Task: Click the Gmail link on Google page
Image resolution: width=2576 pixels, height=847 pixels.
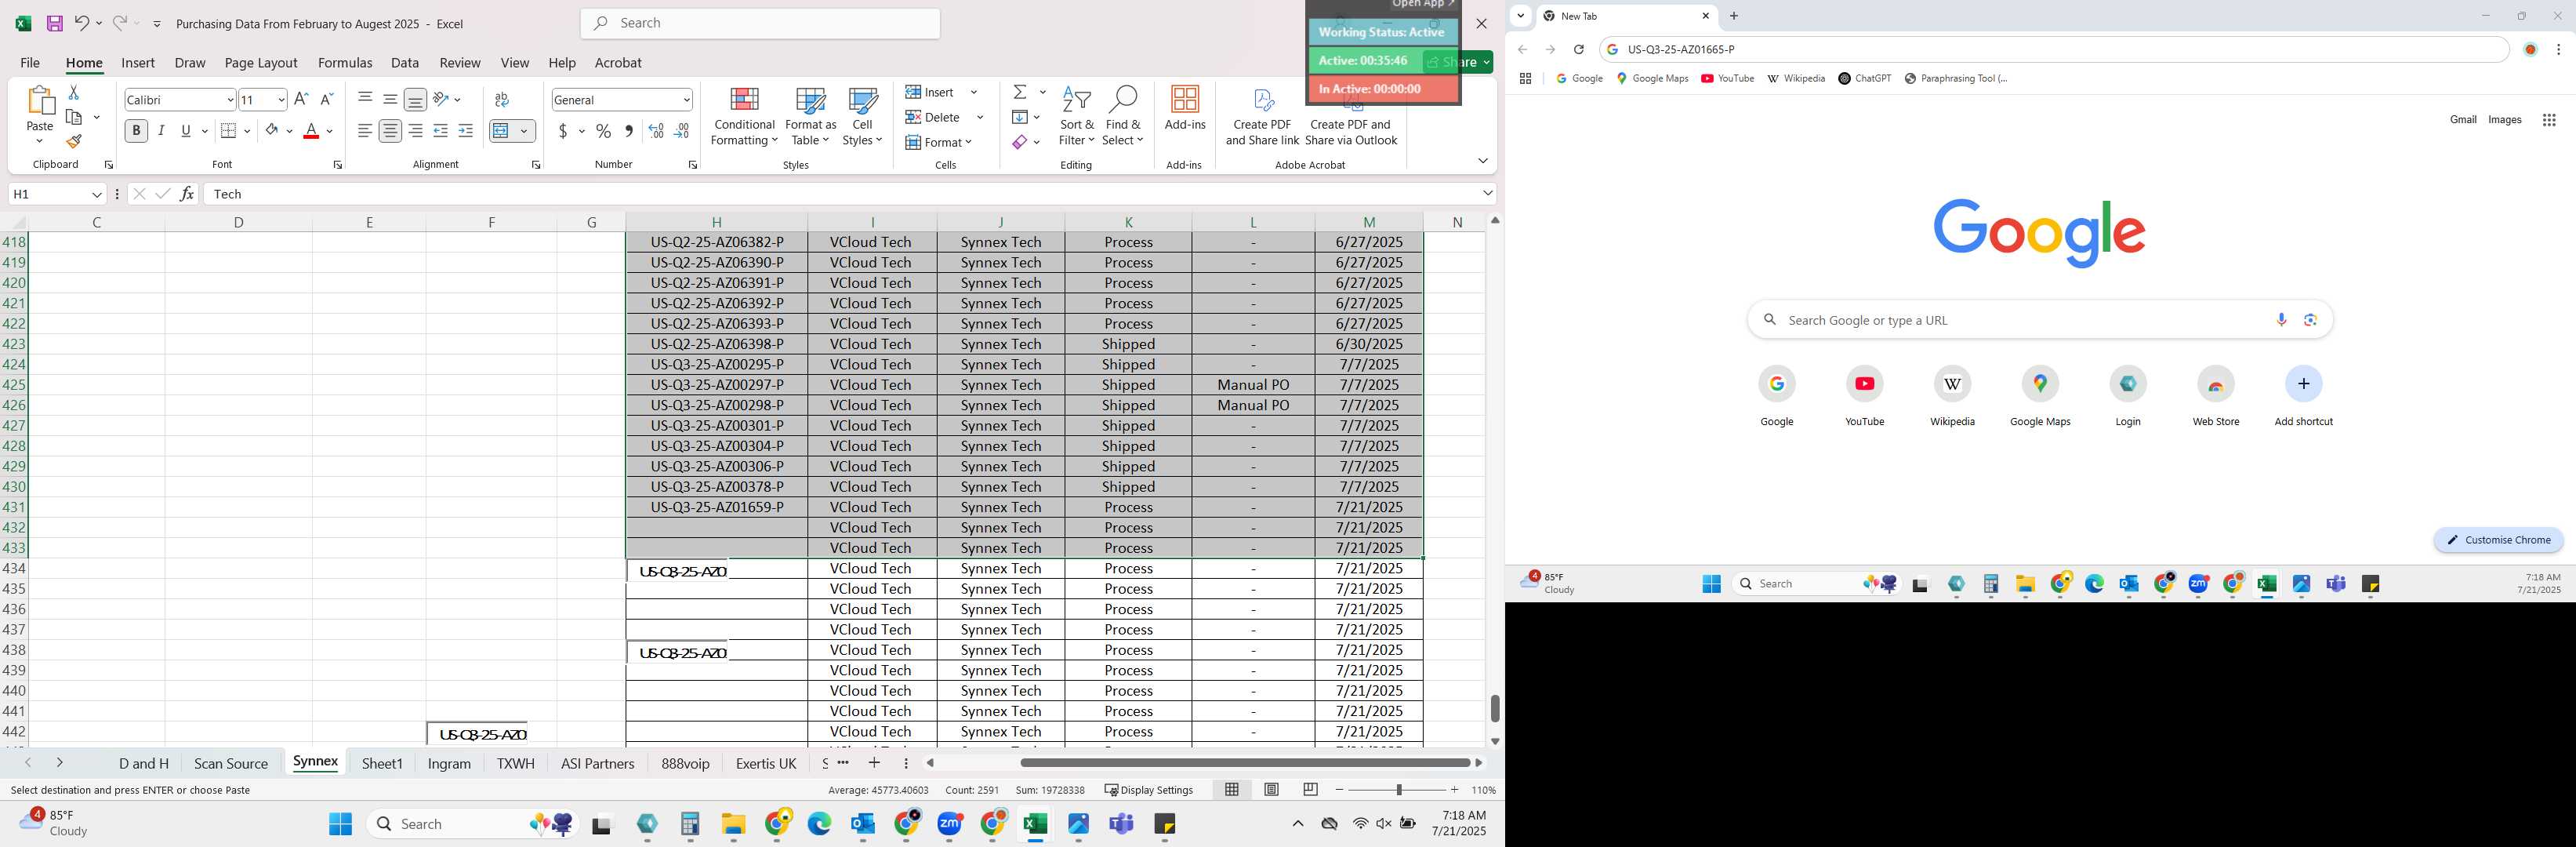Action: 2463,120
